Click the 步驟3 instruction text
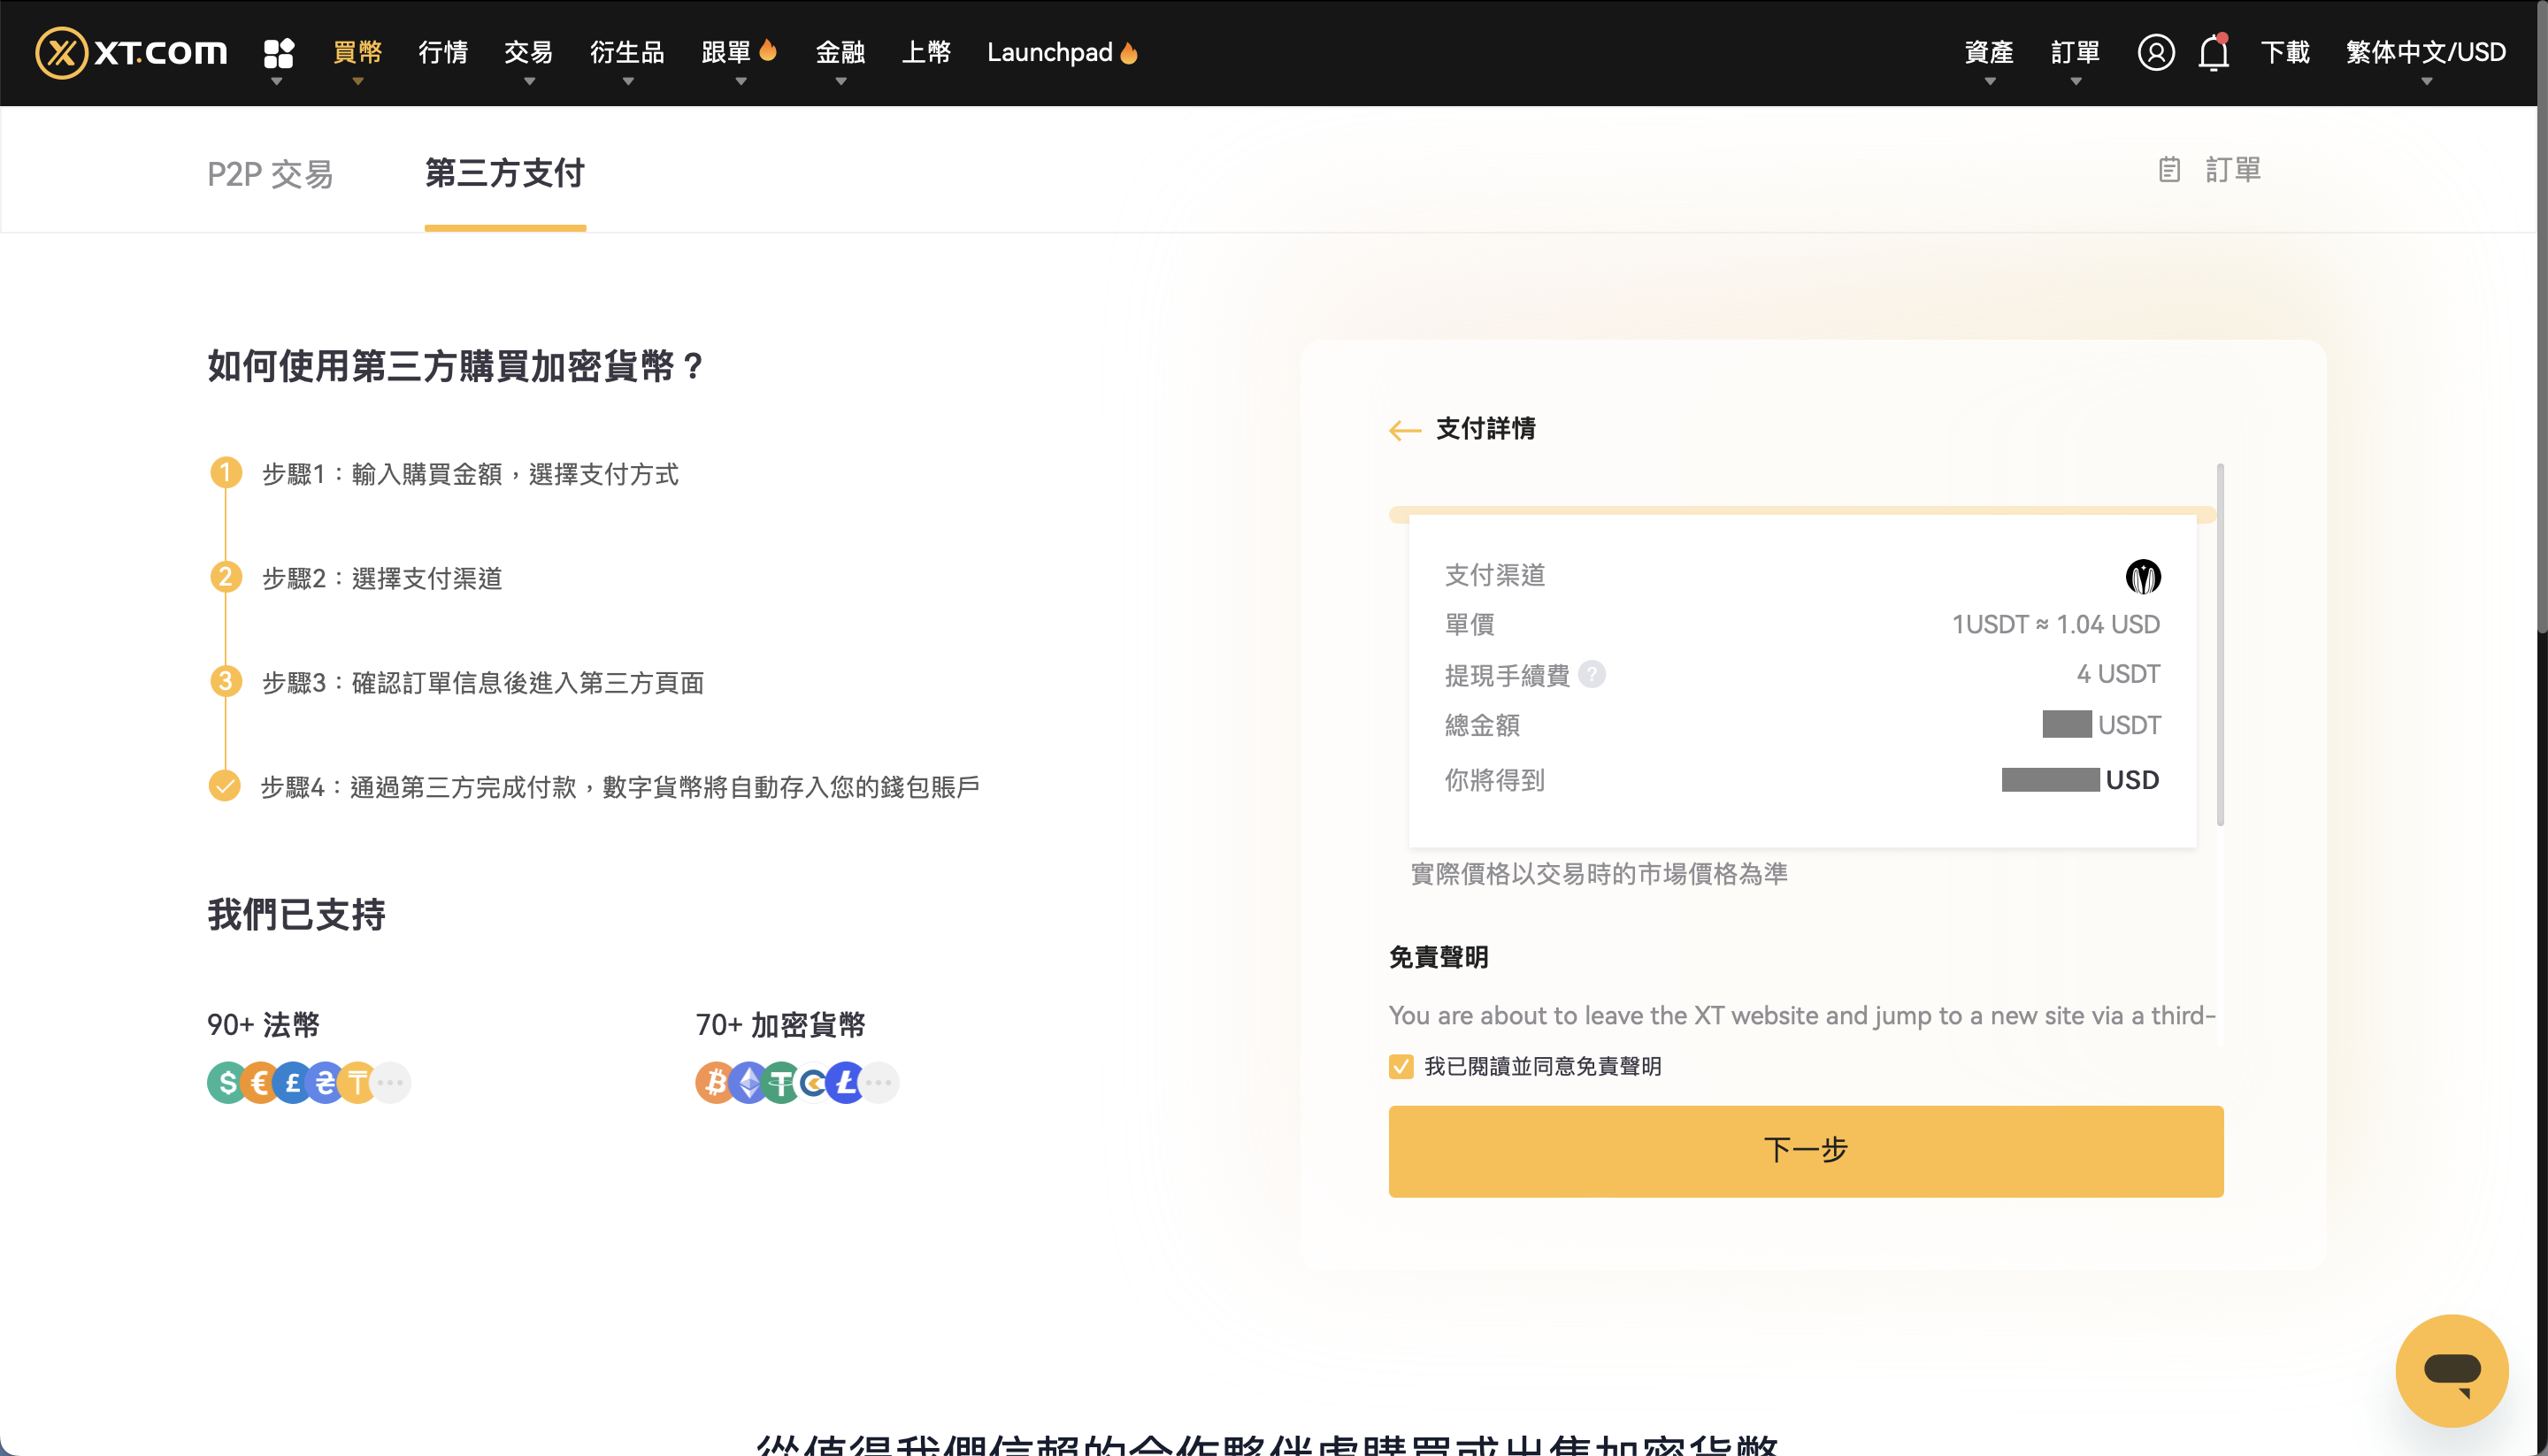 coord(483,682)
